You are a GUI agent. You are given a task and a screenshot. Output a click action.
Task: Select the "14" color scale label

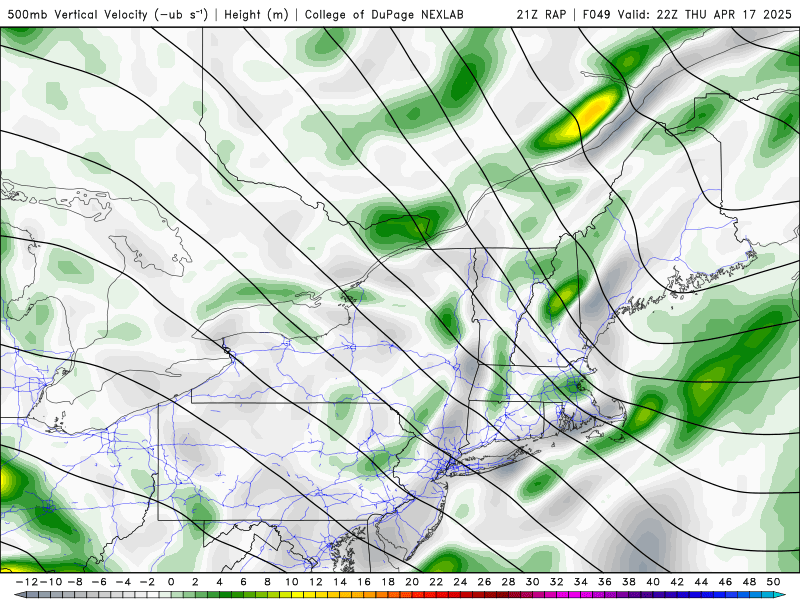pos(340,582)
